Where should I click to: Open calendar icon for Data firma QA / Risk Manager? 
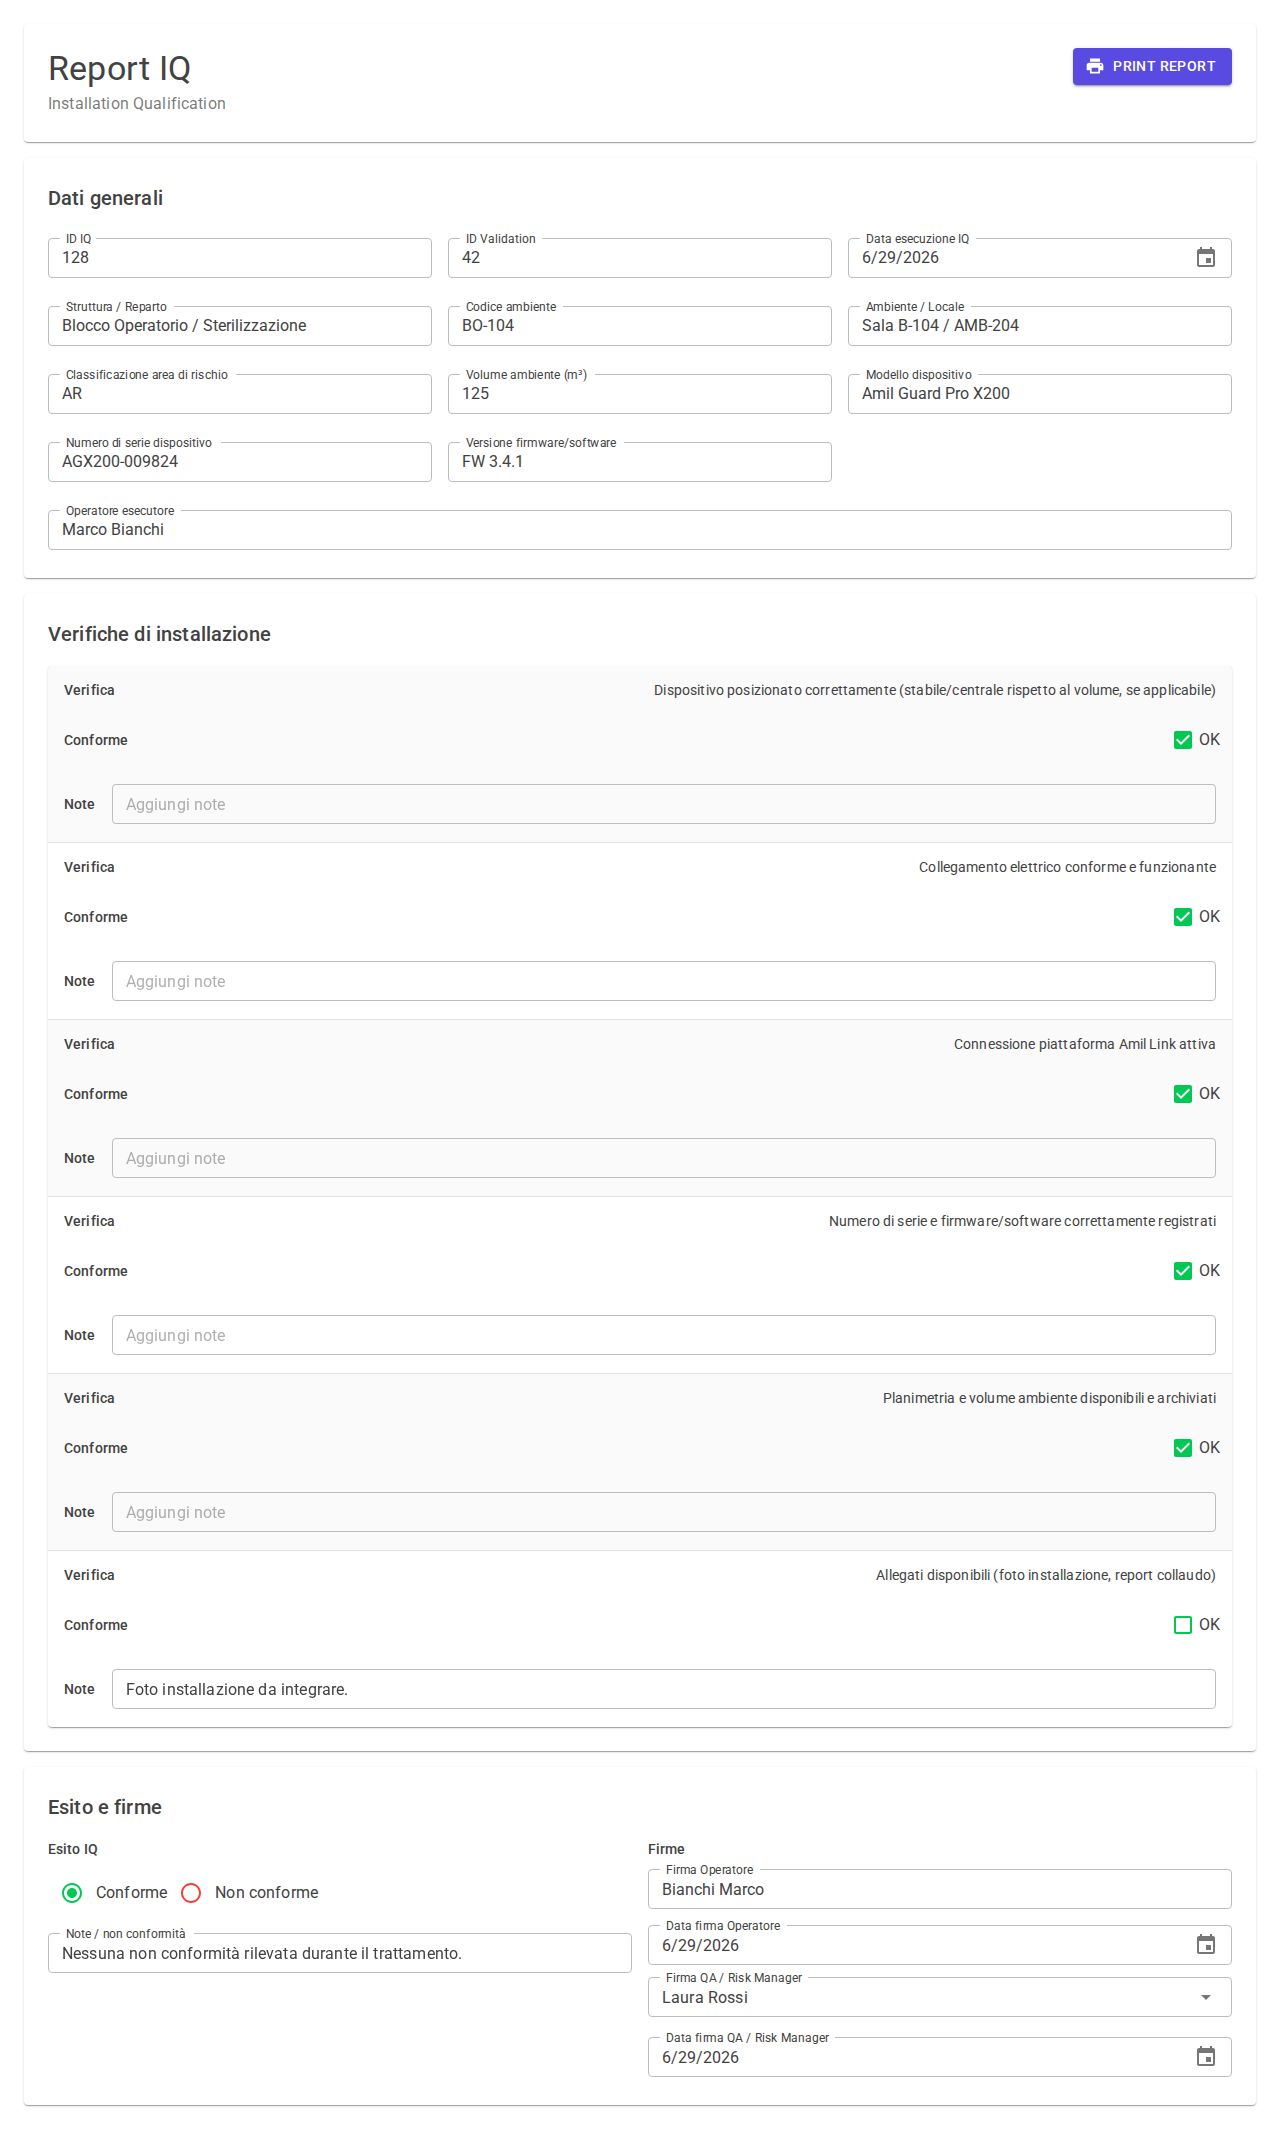click(1206, 2057)
